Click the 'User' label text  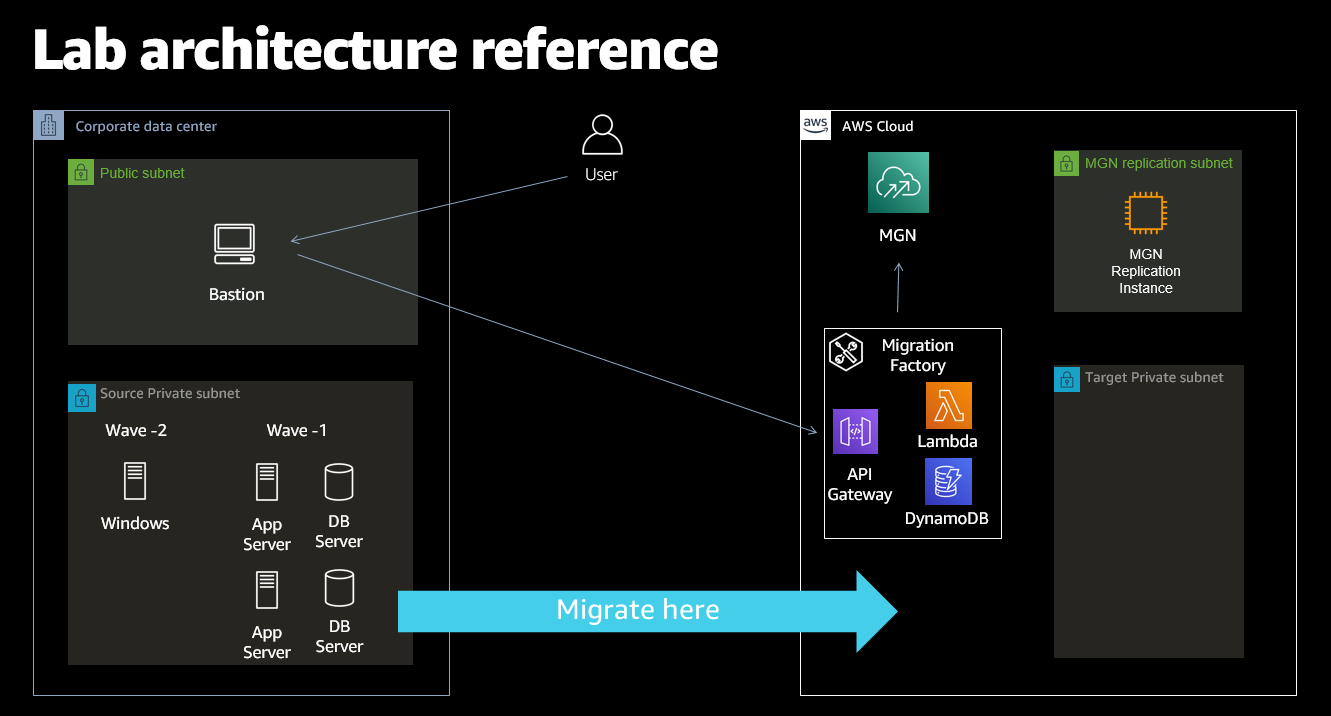(601, 175)
